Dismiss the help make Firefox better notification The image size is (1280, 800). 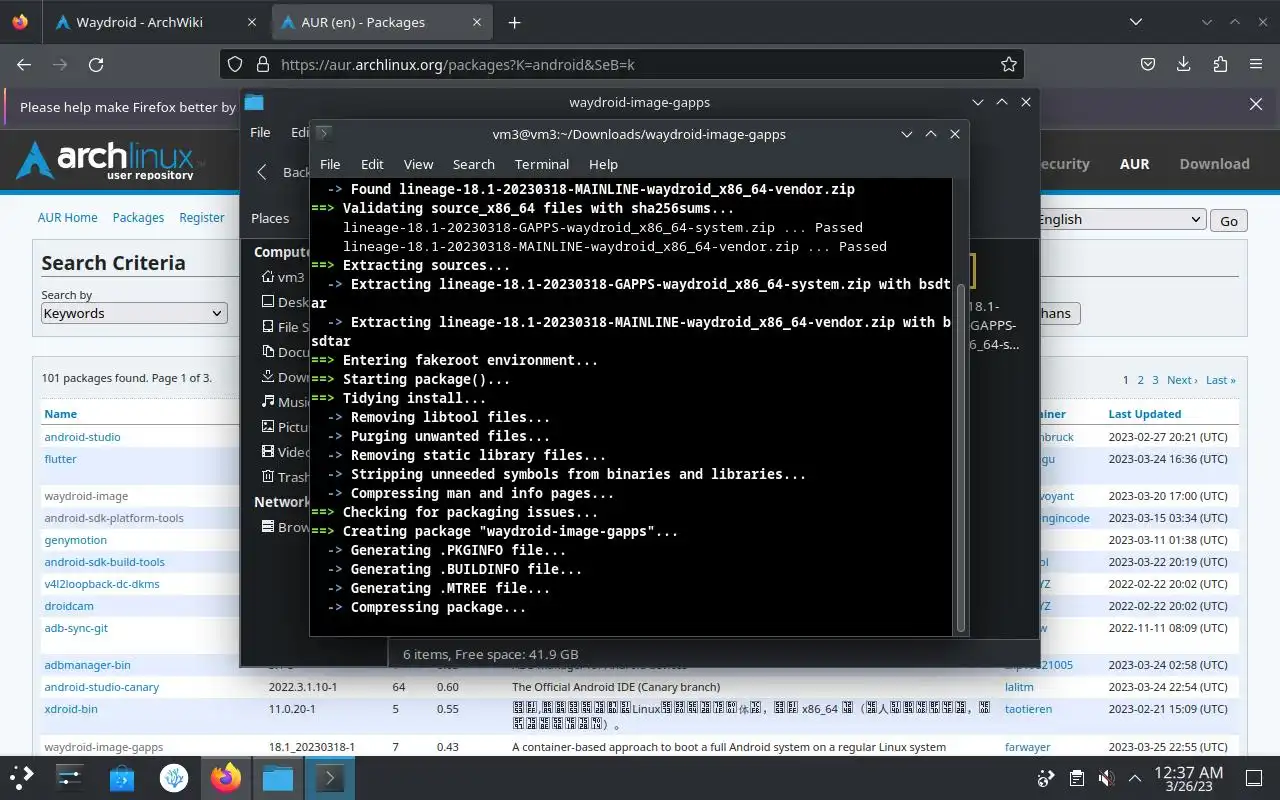click(1256, 104)
